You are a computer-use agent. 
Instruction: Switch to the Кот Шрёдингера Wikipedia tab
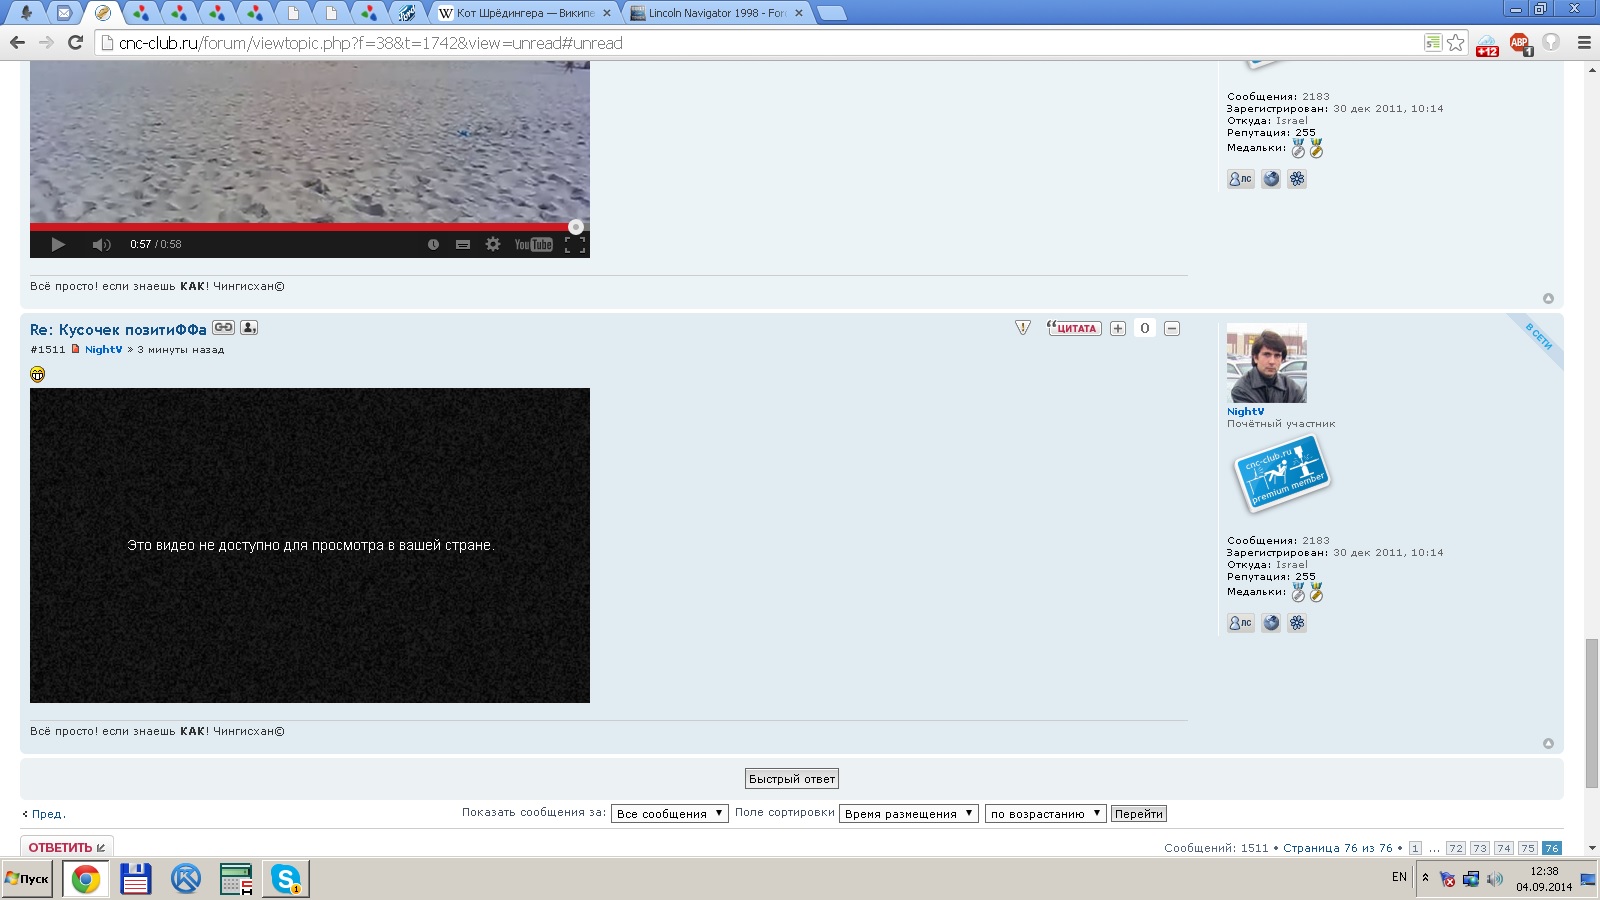[x=526, y=13]
